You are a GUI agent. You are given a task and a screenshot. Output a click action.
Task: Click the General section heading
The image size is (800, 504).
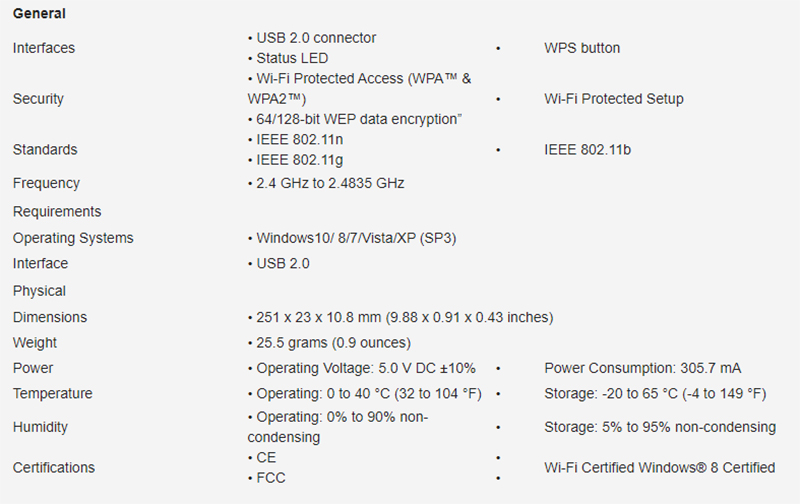click(x=39, y=16)
